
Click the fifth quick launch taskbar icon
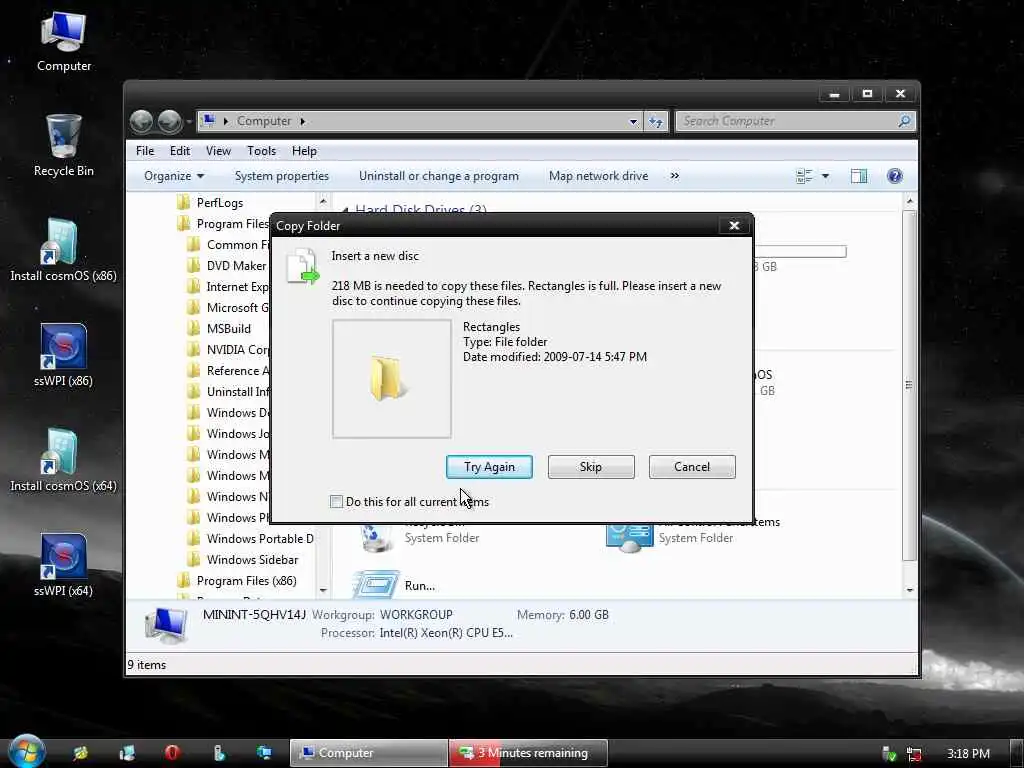tap(264, 752)
